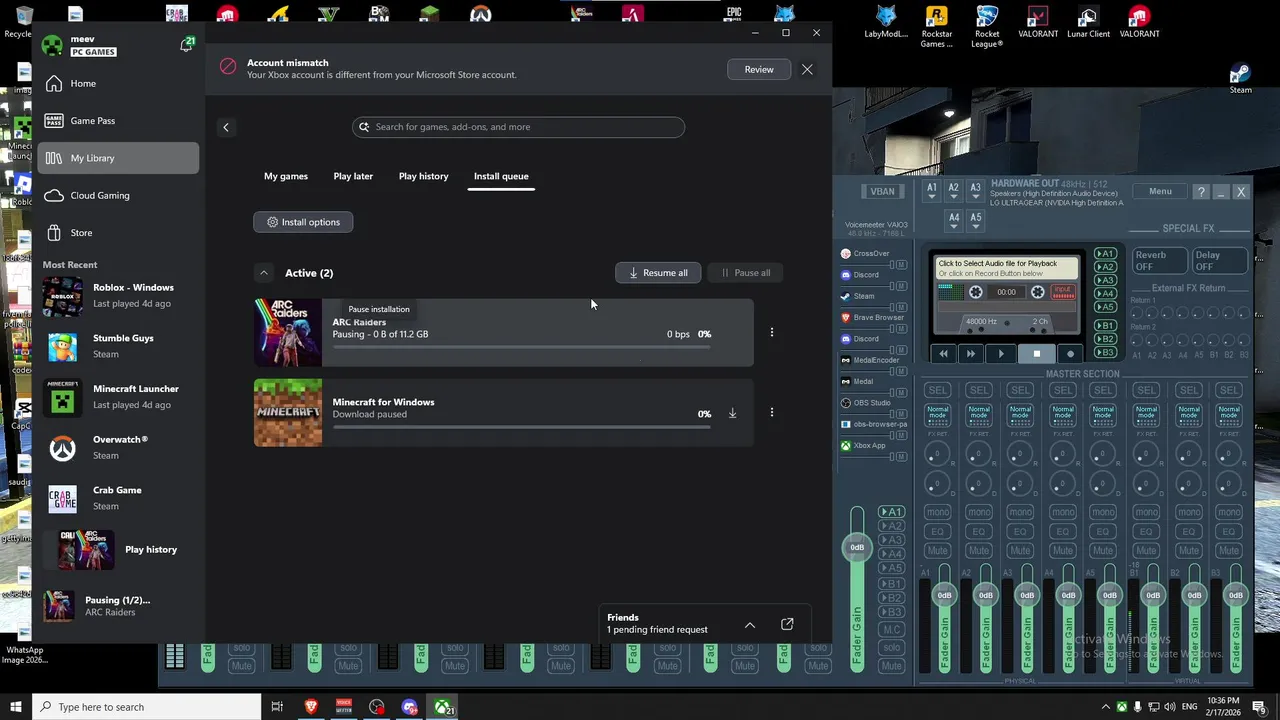The height and width of the screenshot is (720, 1280).
Task: Toggle cassette output A1 in Voicemeeter
Action: point(1105,254)
